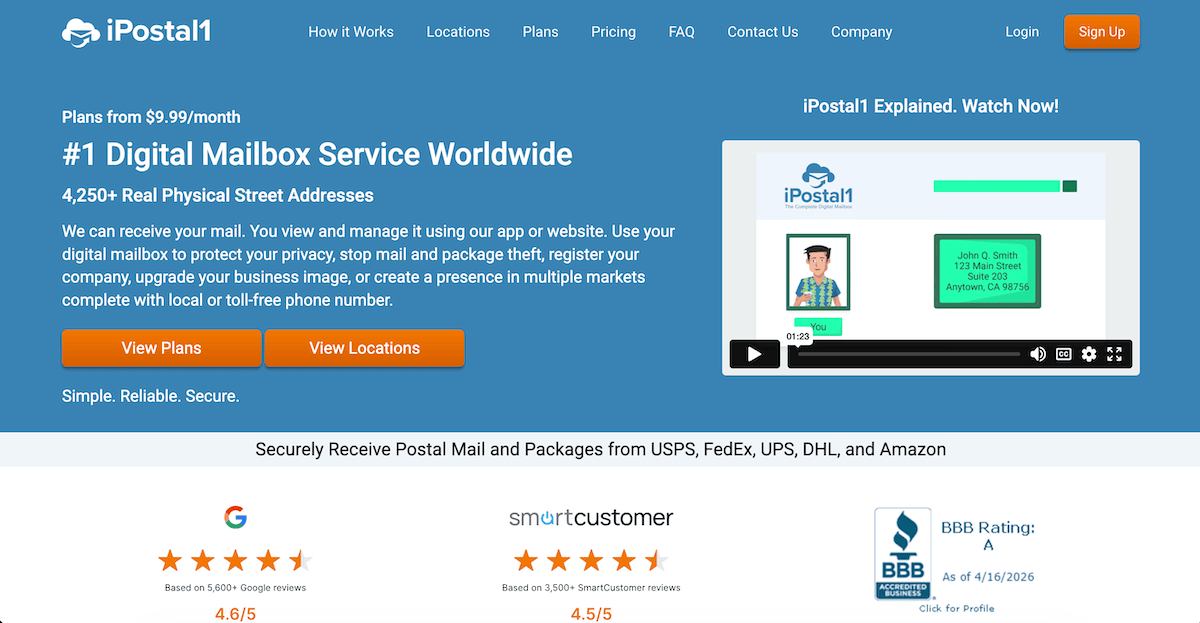Toggle closed captions on the video

click(1064, 354)
